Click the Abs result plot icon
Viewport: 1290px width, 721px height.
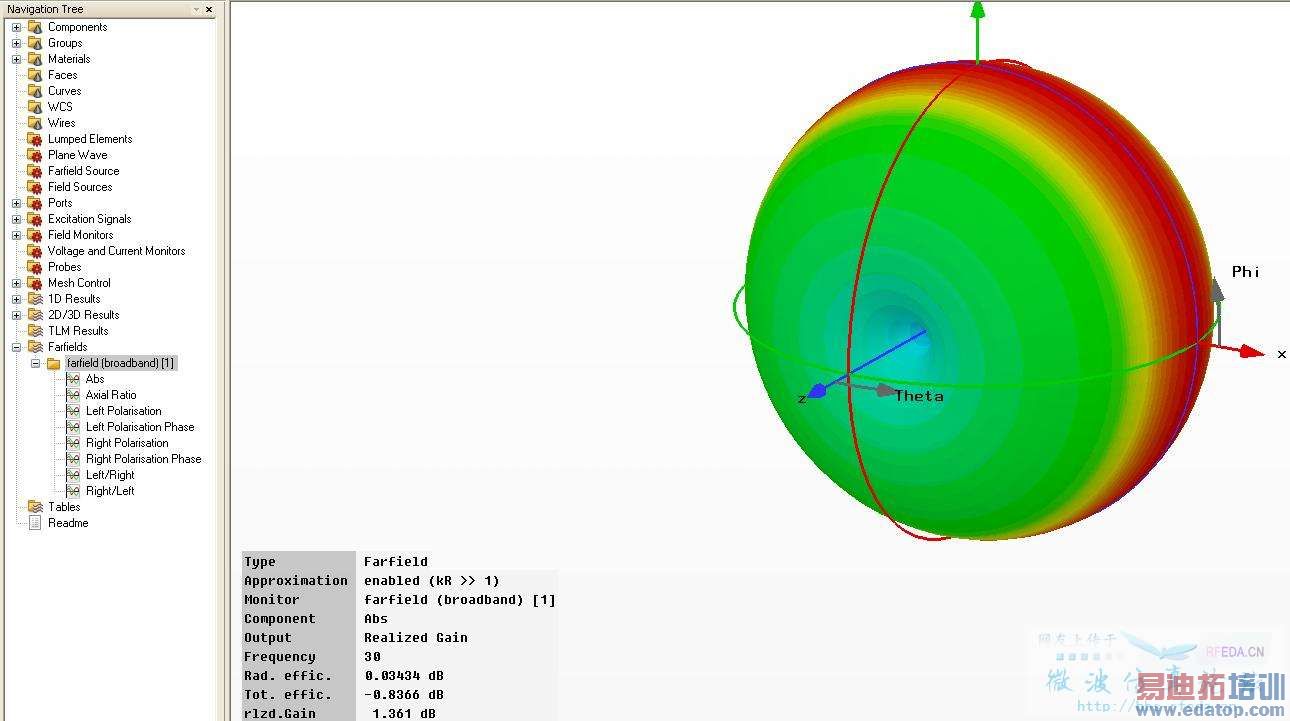point(73,379)
